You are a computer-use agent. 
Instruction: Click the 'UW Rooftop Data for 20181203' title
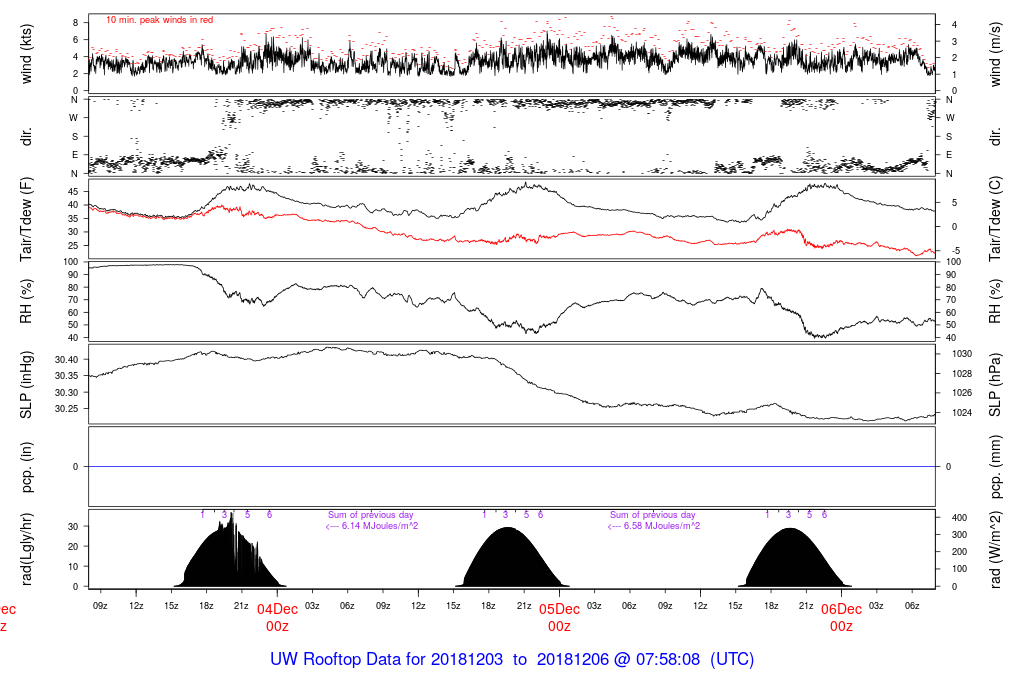[387, 659]
